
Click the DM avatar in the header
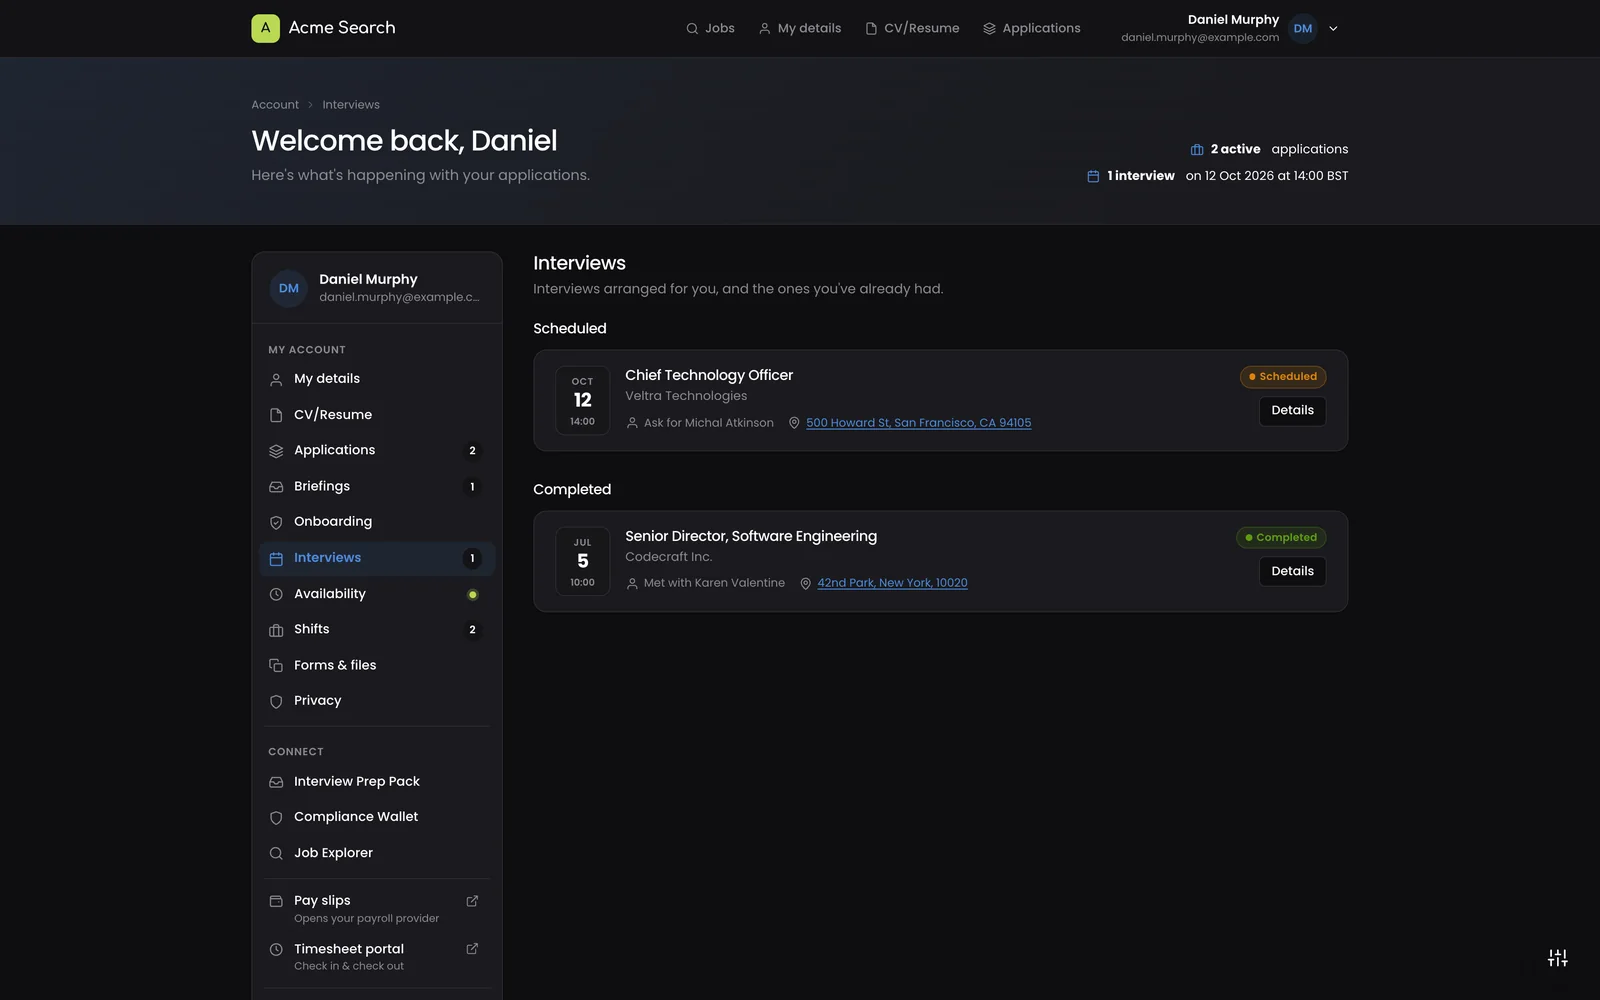click(1303, 29)
